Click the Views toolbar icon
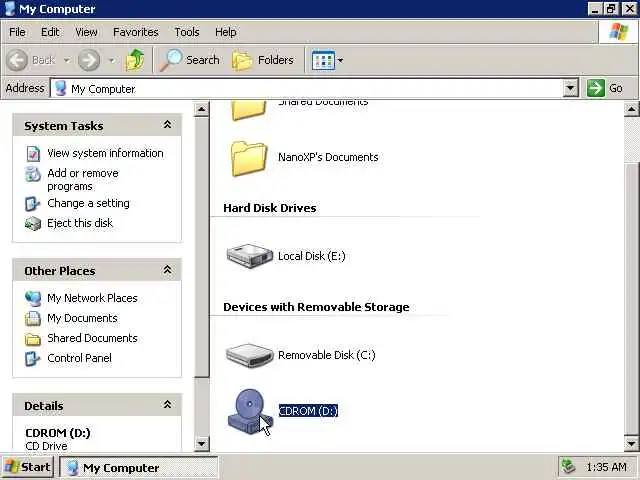 click(x=323, y=60)
